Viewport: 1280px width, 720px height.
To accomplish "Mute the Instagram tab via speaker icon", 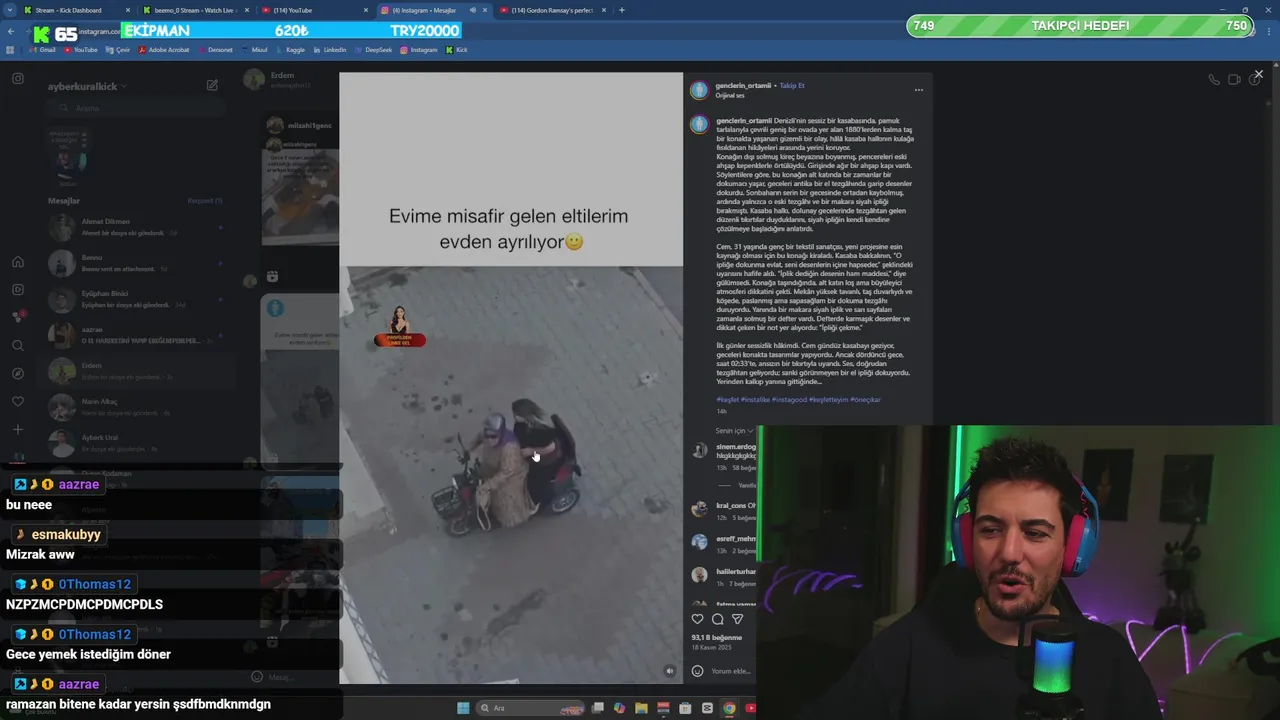I will 473,10.
